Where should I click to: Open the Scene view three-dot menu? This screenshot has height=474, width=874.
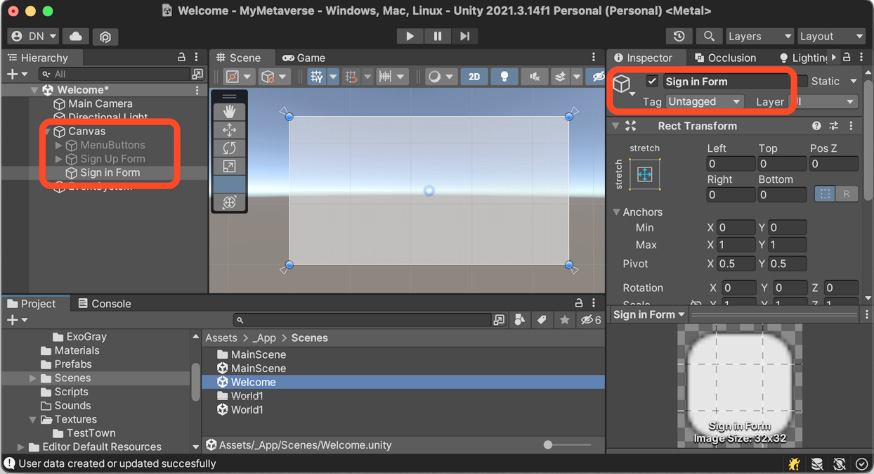[594, 57]
